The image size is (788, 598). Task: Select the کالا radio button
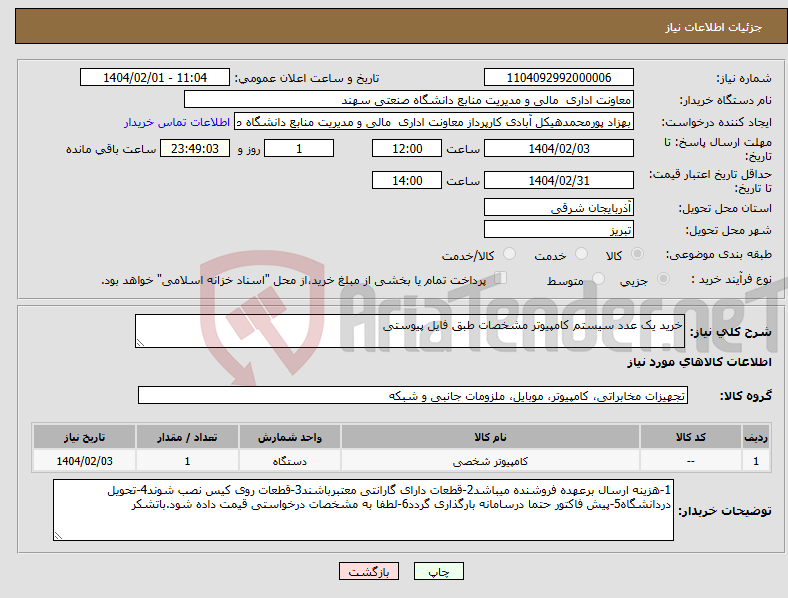[x=637, y=254]
